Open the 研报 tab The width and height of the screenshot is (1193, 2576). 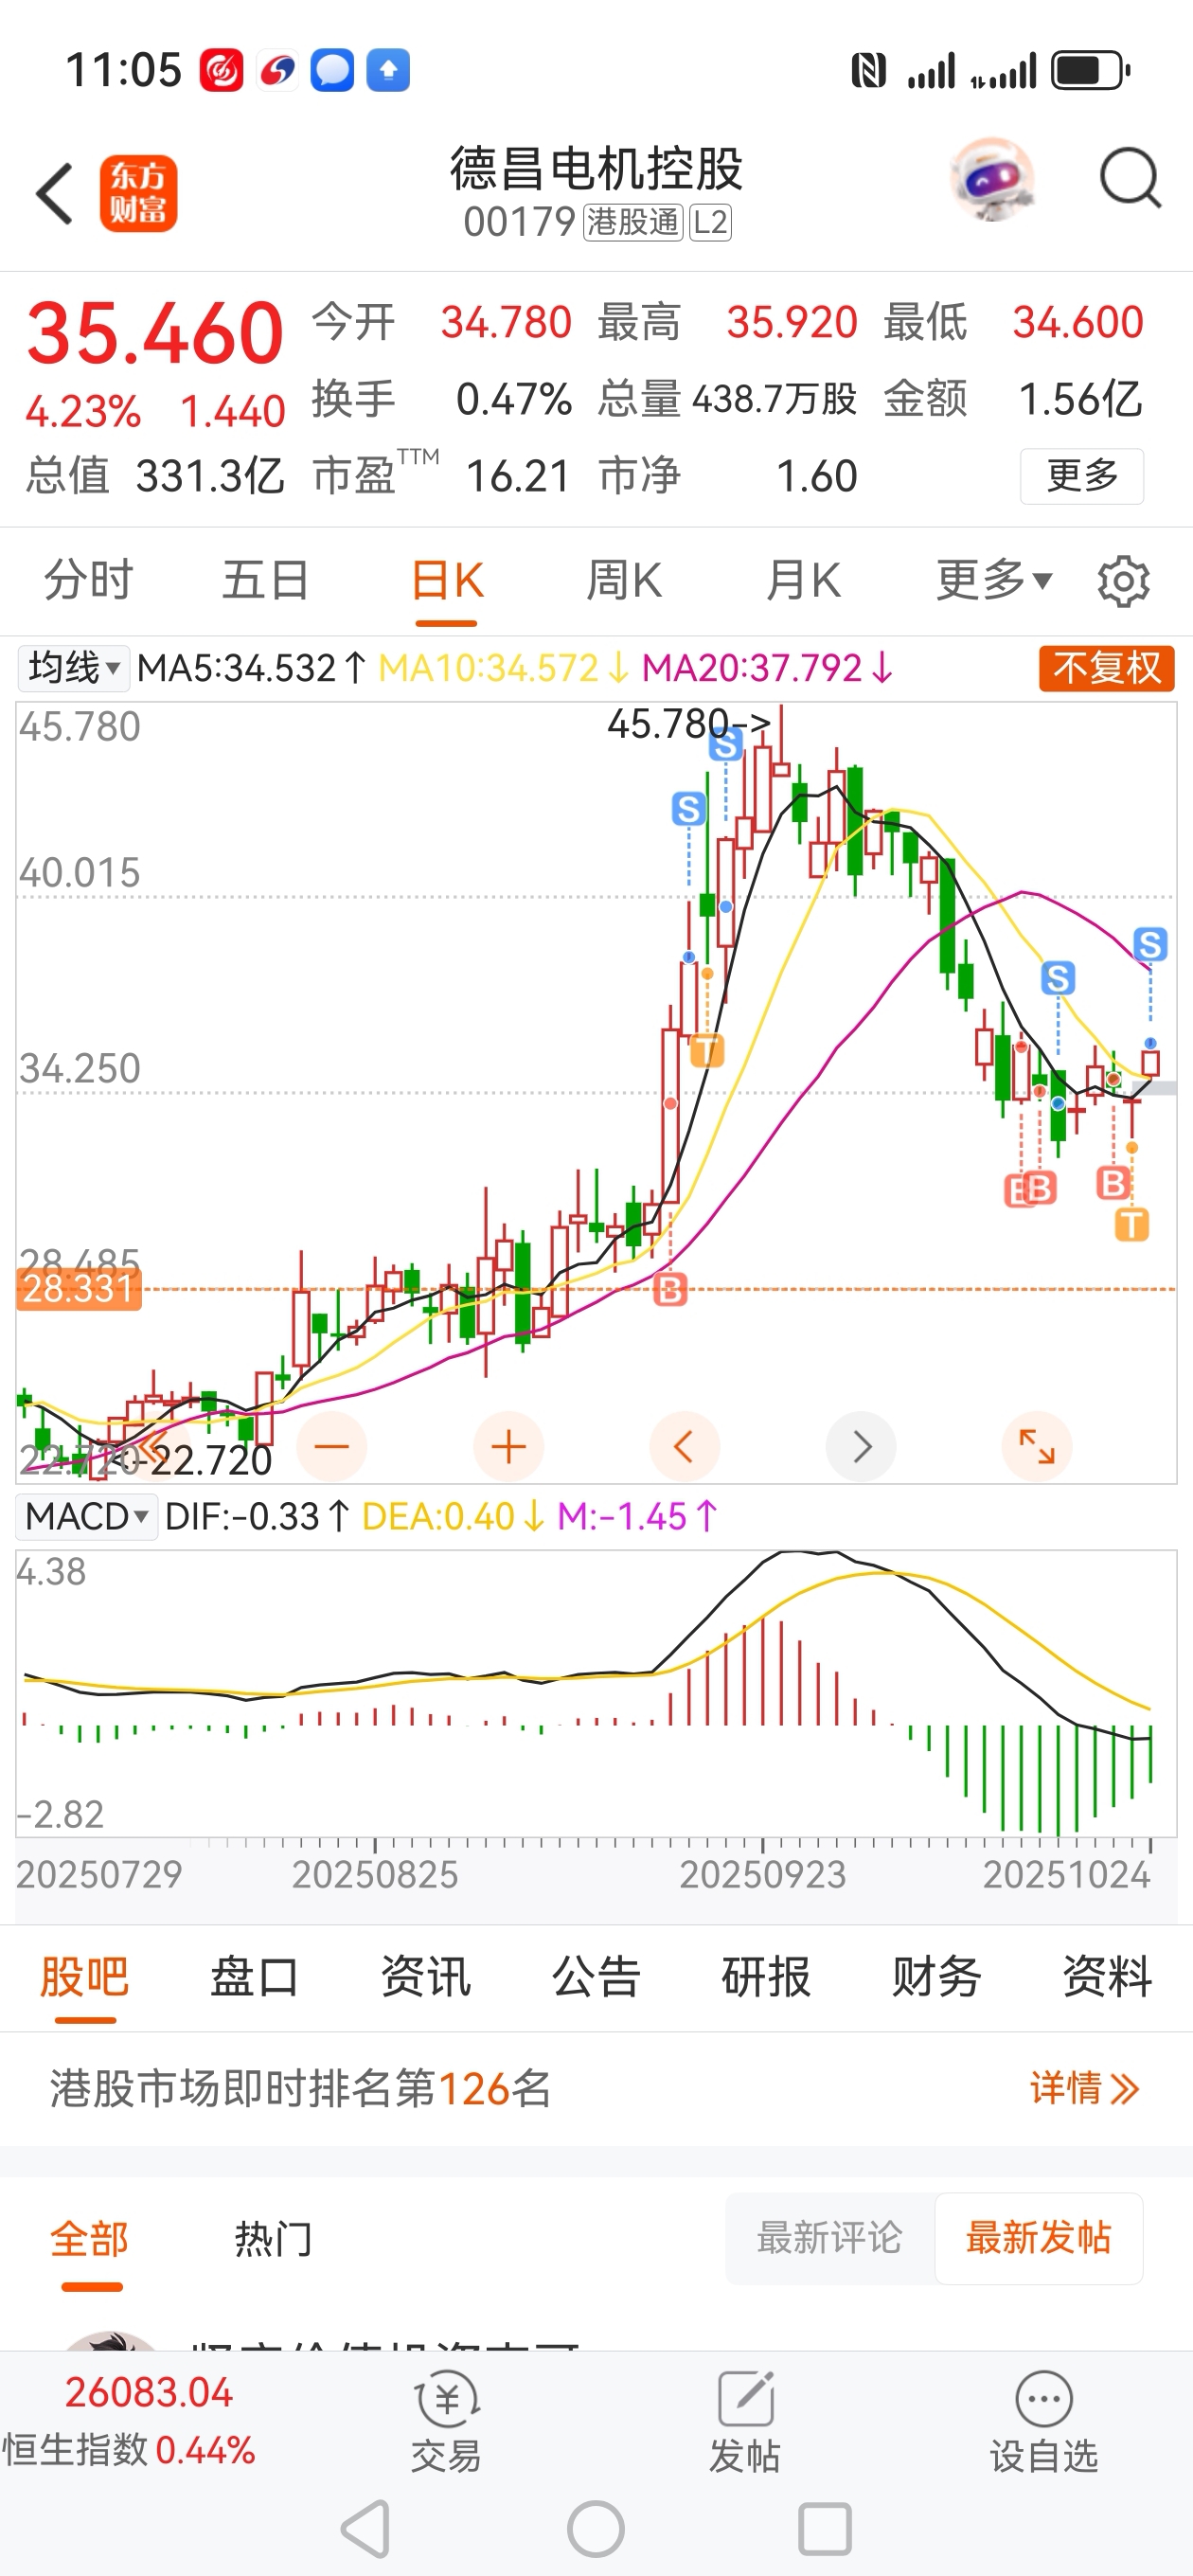coord(766,1977)
